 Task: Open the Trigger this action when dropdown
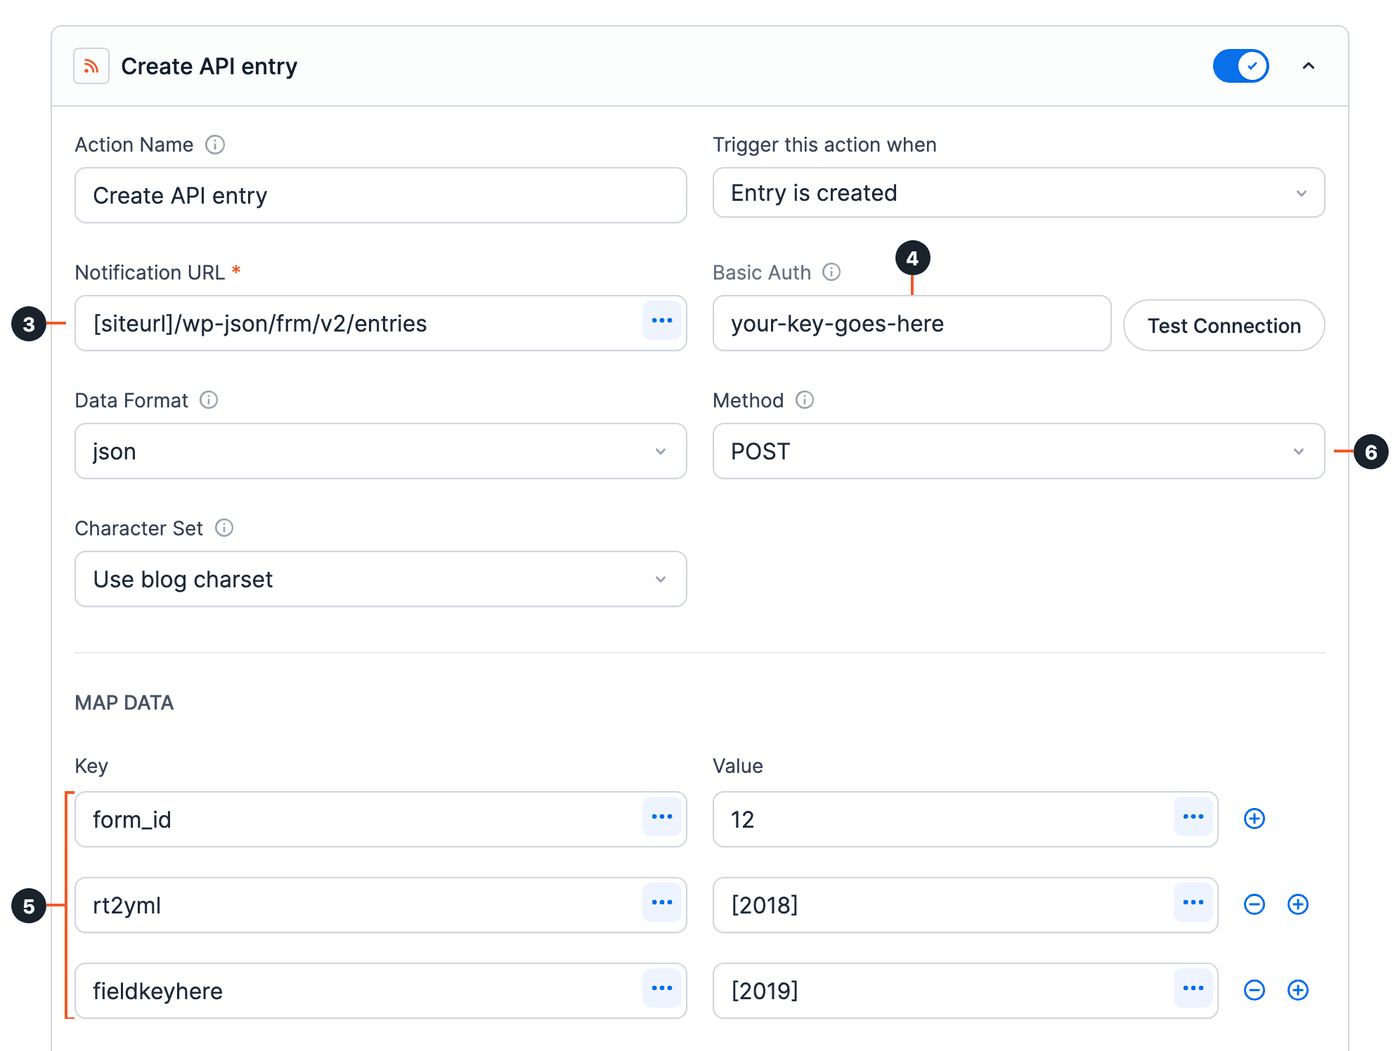tap(1019, 193)
